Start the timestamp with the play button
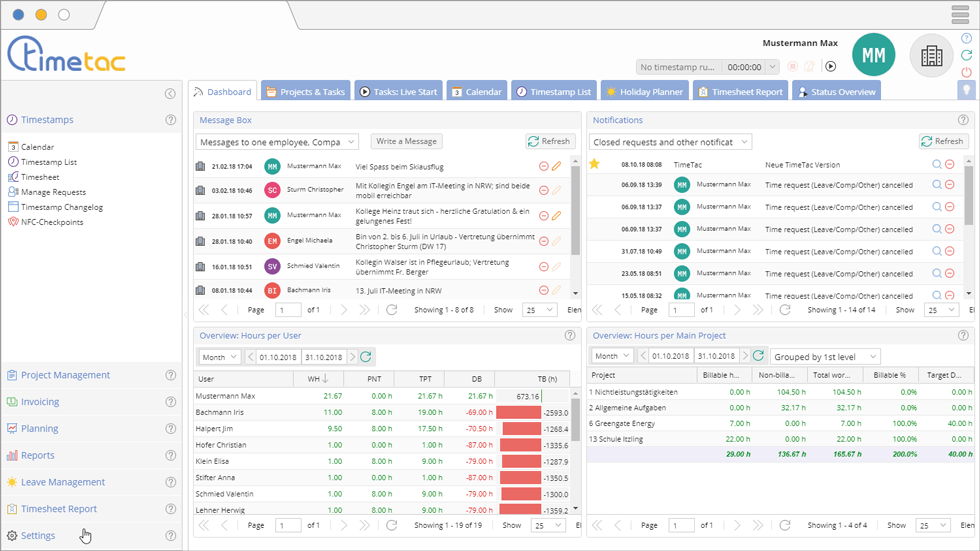The height and width of the screenshot is (551, 980). pyautogui.click(x=830, y=67)
